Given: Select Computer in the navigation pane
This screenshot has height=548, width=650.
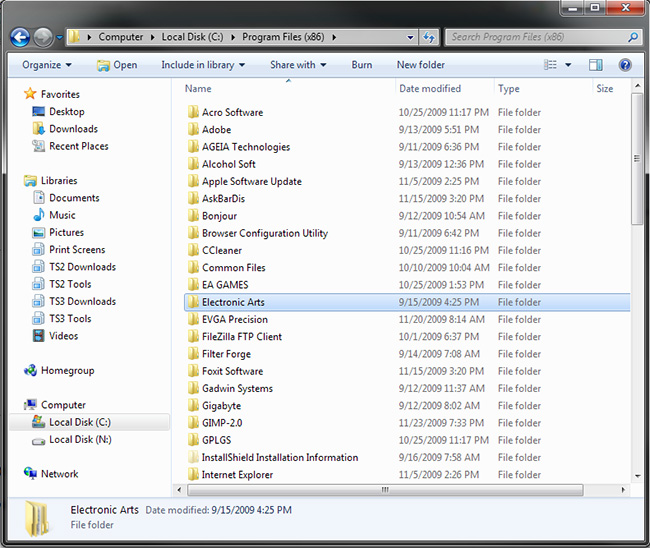Looking at the screenshot, I should pyautogui.click(x=63, y=405).
